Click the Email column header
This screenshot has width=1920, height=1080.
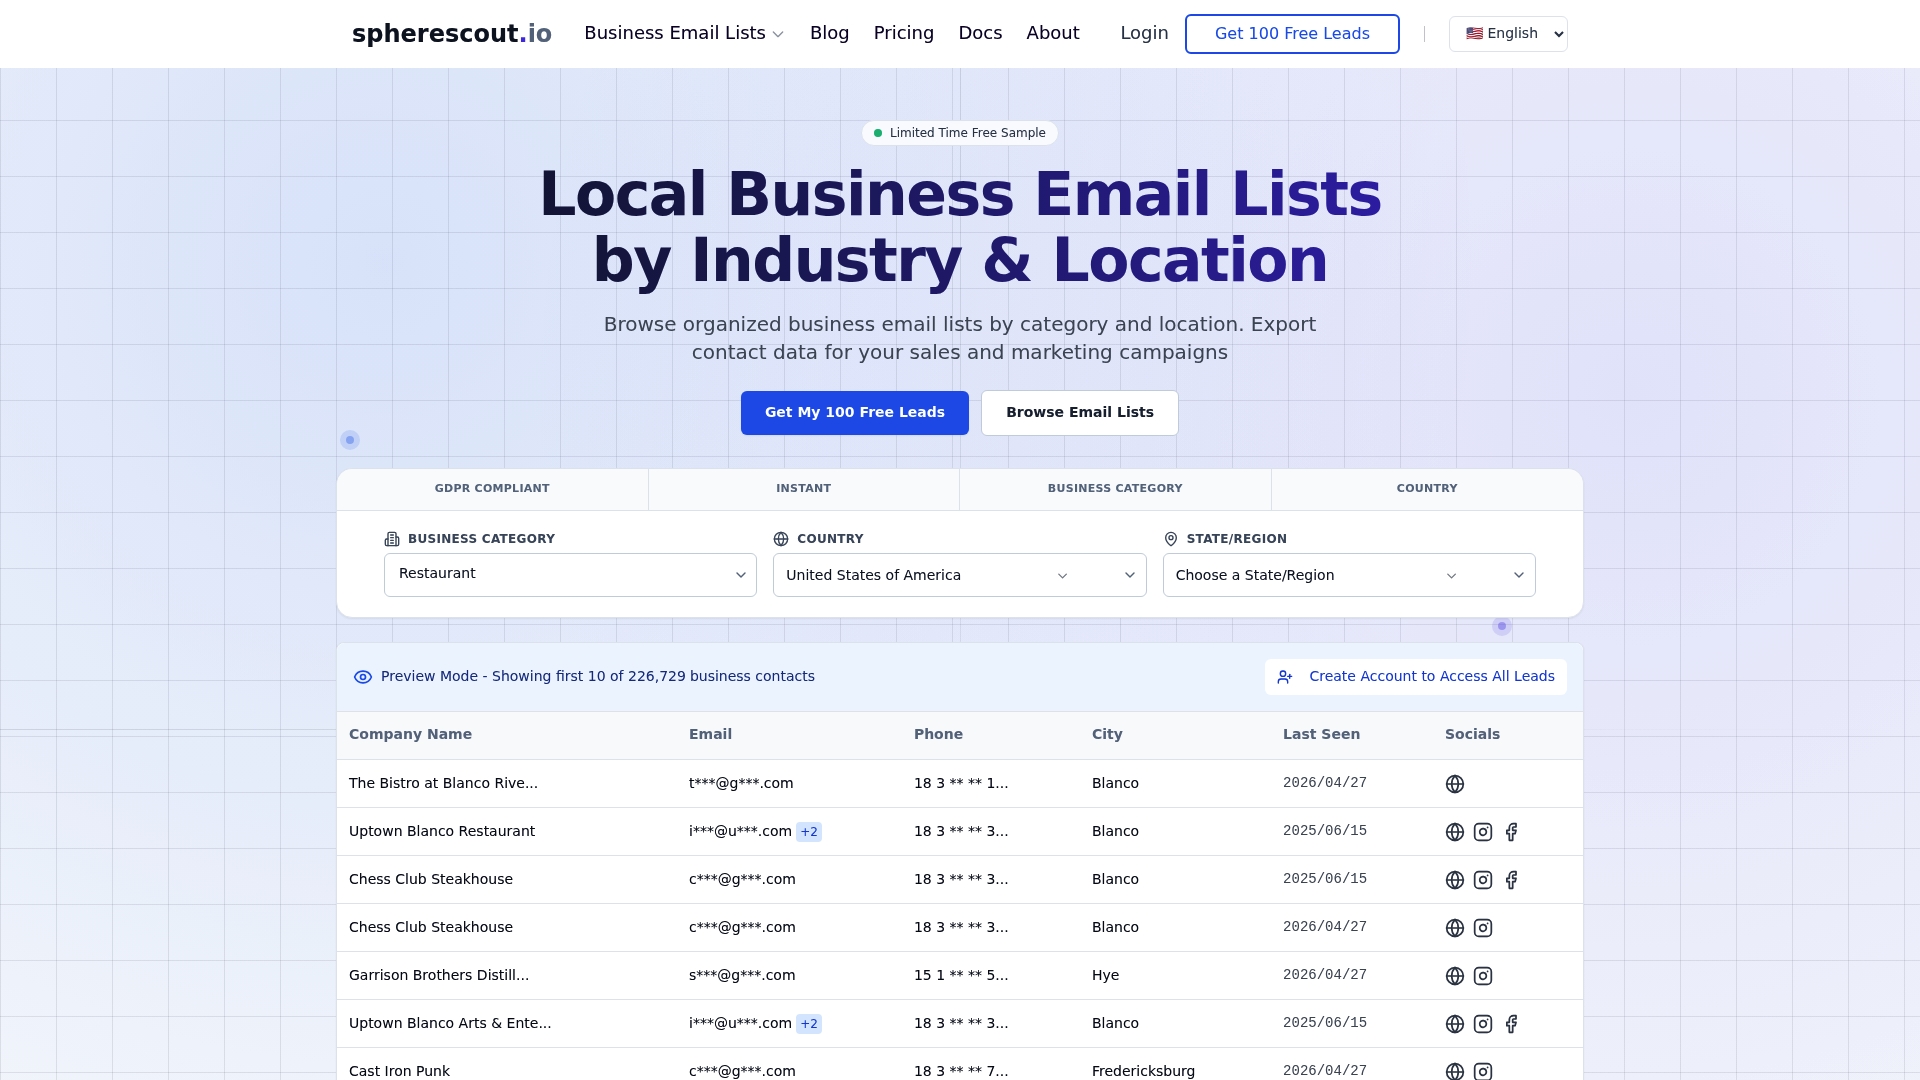710,735
